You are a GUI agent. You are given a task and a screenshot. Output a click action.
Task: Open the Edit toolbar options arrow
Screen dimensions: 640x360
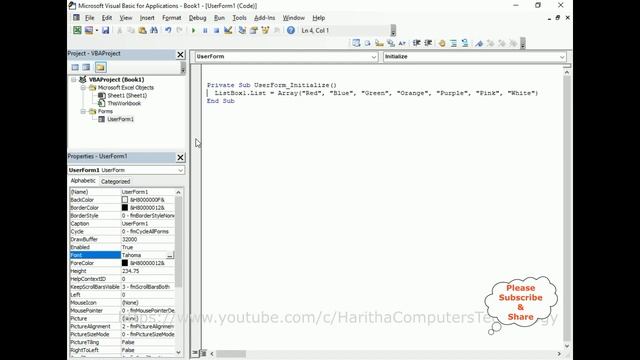522,43
